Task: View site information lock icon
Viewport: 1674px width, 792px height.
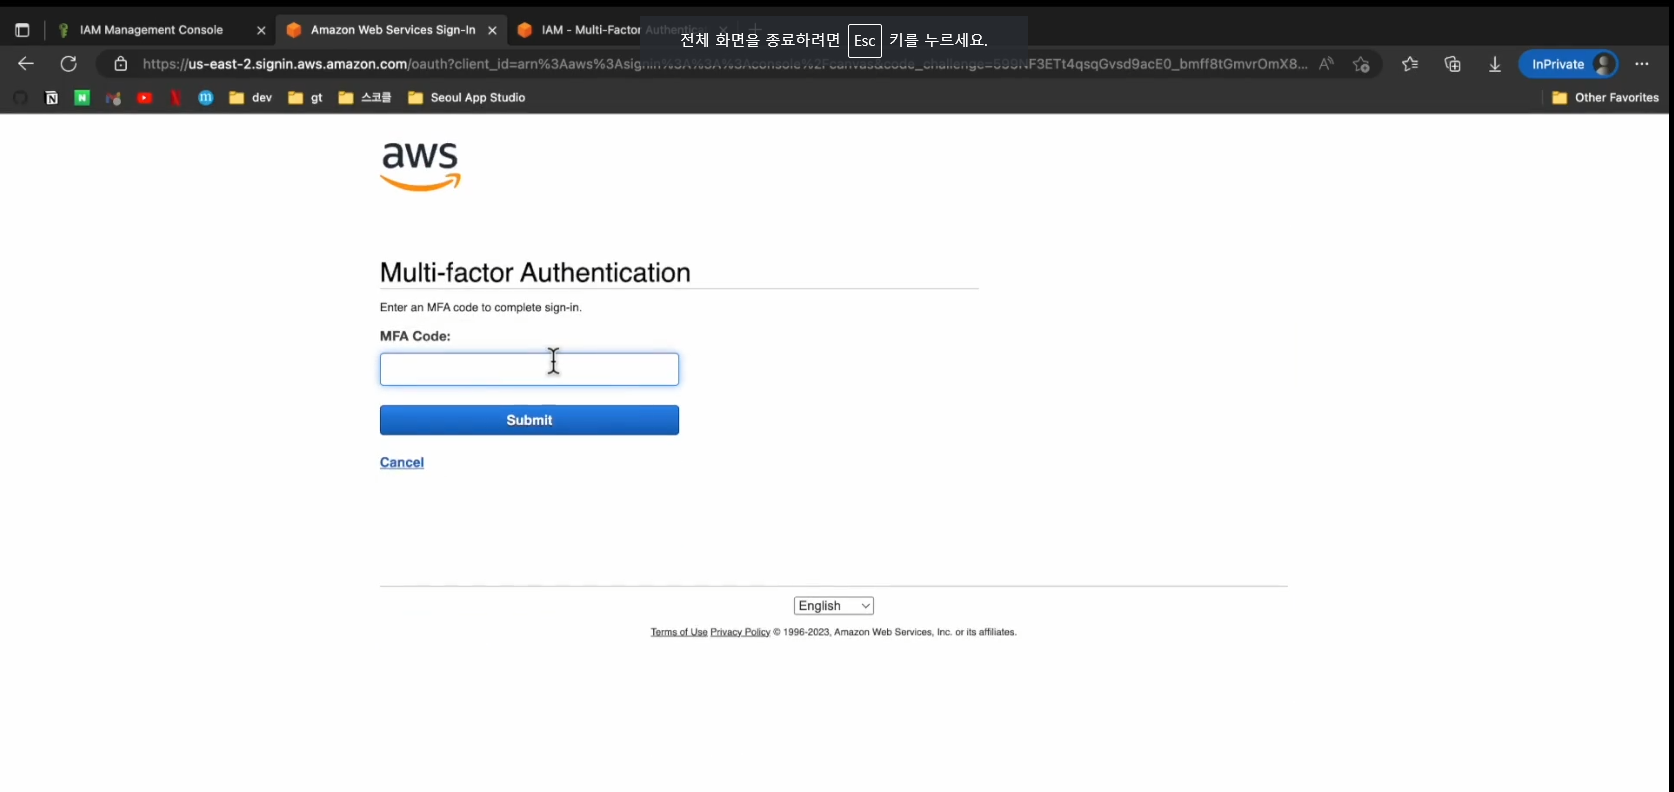Action: (x=120, y=64)
